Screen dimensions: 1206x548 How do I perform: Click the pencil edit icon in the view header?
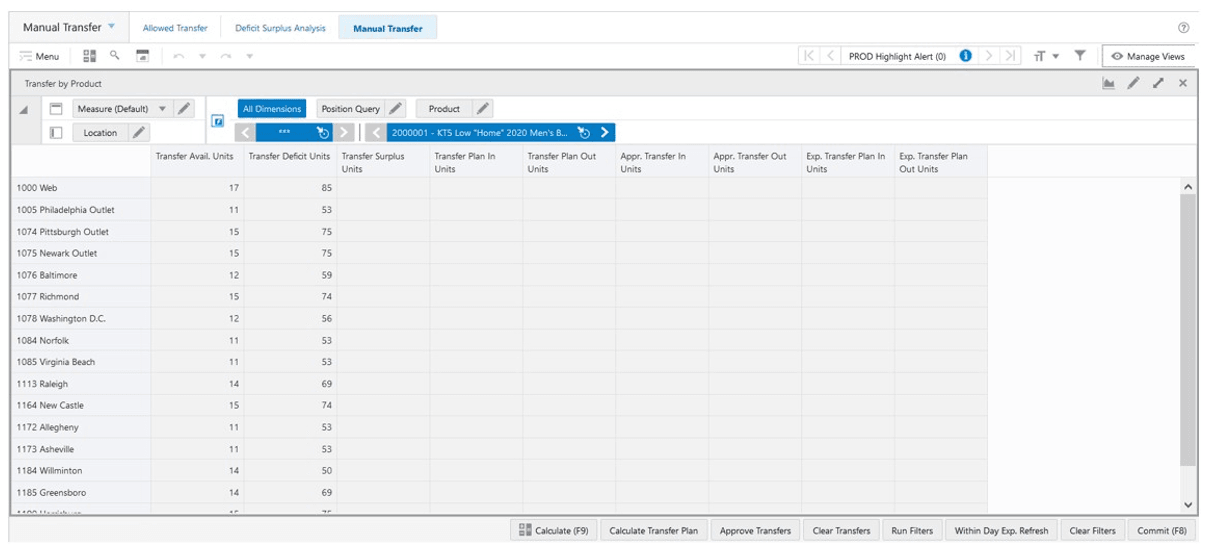(x=1134, y=84)
